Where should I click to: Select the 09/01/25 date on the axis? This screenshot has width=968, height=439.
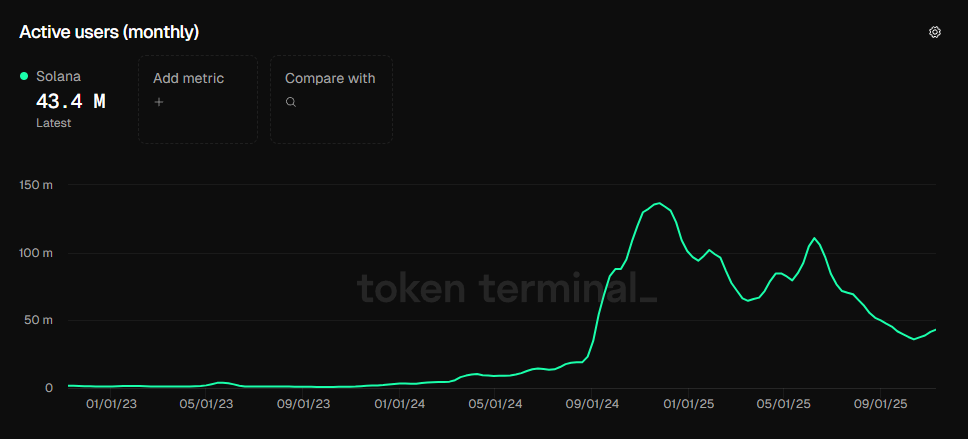point(880,404)
